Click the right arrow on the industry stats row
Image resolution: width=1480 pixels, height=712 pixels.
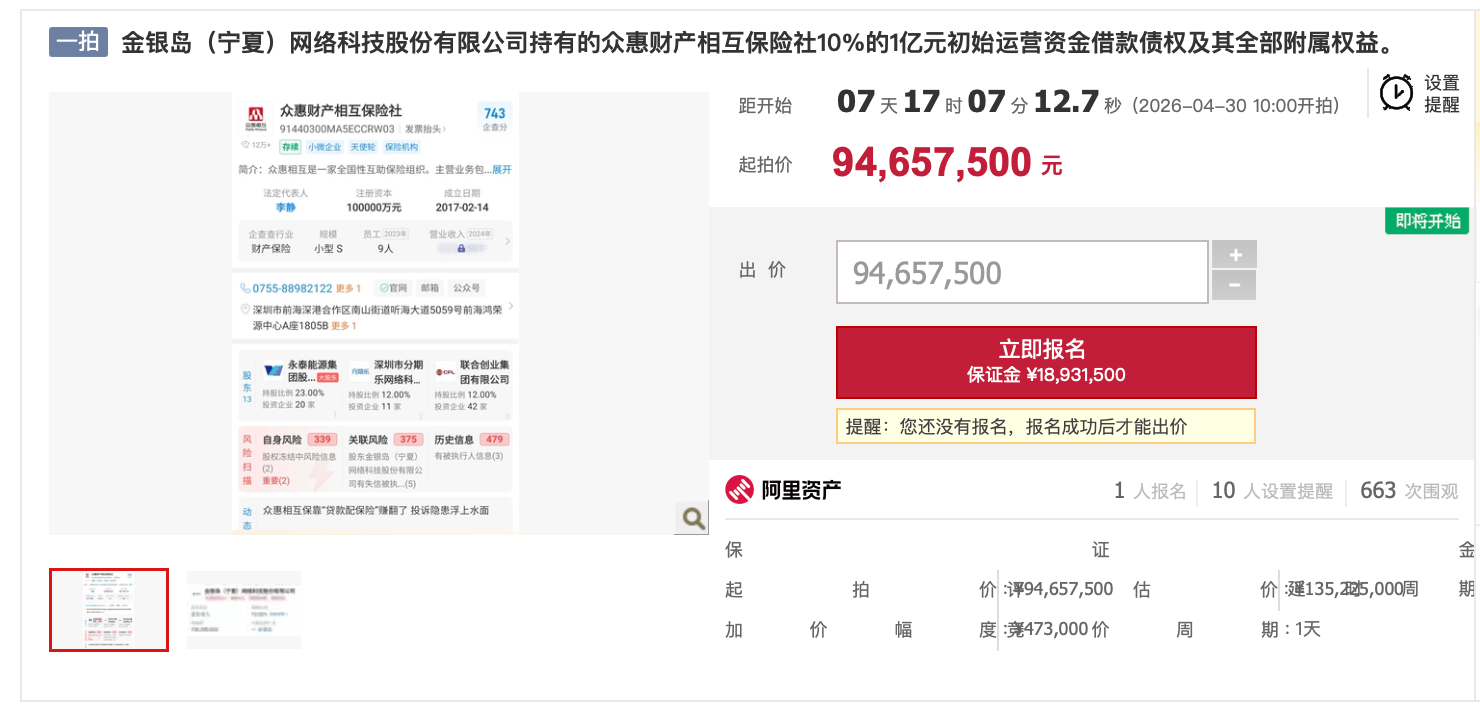point(508,242)
